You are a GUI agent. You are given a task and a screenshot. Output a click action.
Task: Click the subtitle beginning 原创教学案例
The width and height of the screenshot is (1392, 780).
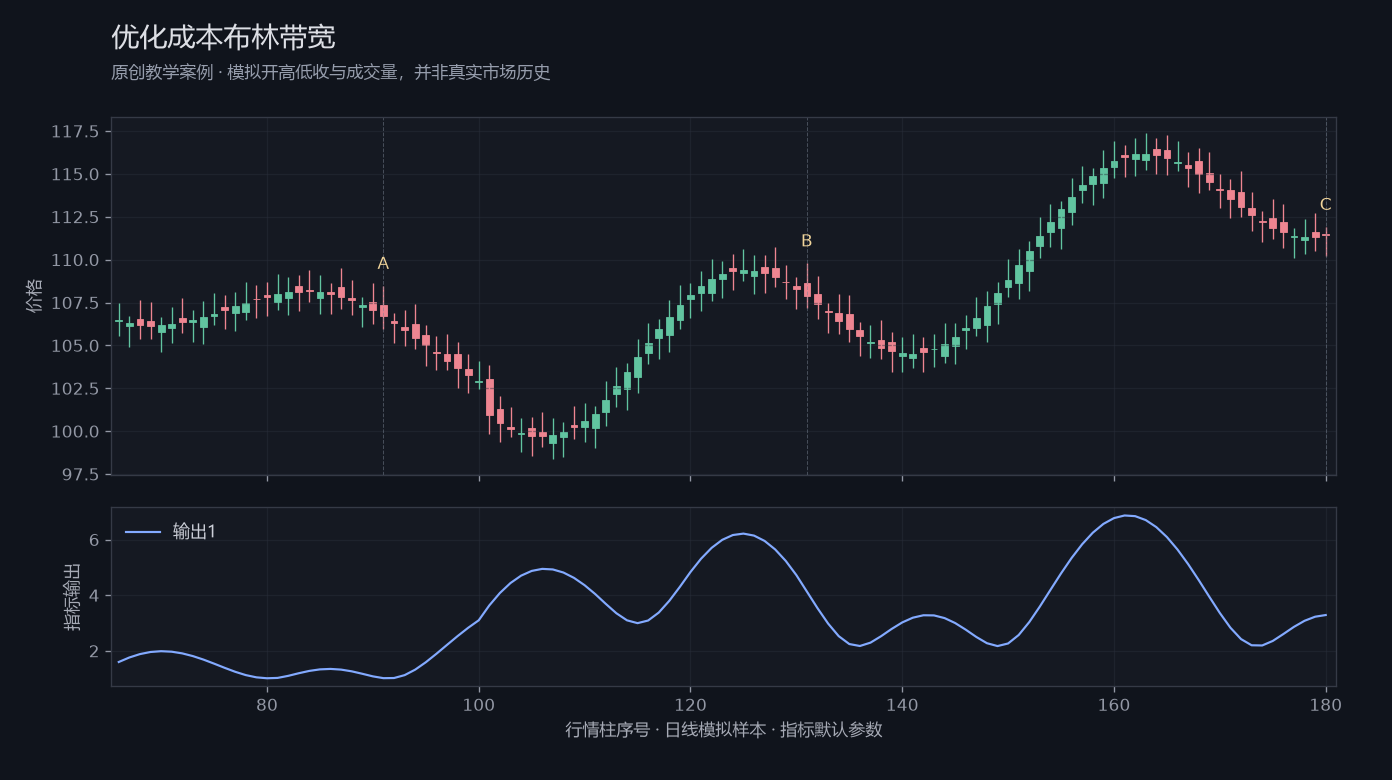click(331, 73)
